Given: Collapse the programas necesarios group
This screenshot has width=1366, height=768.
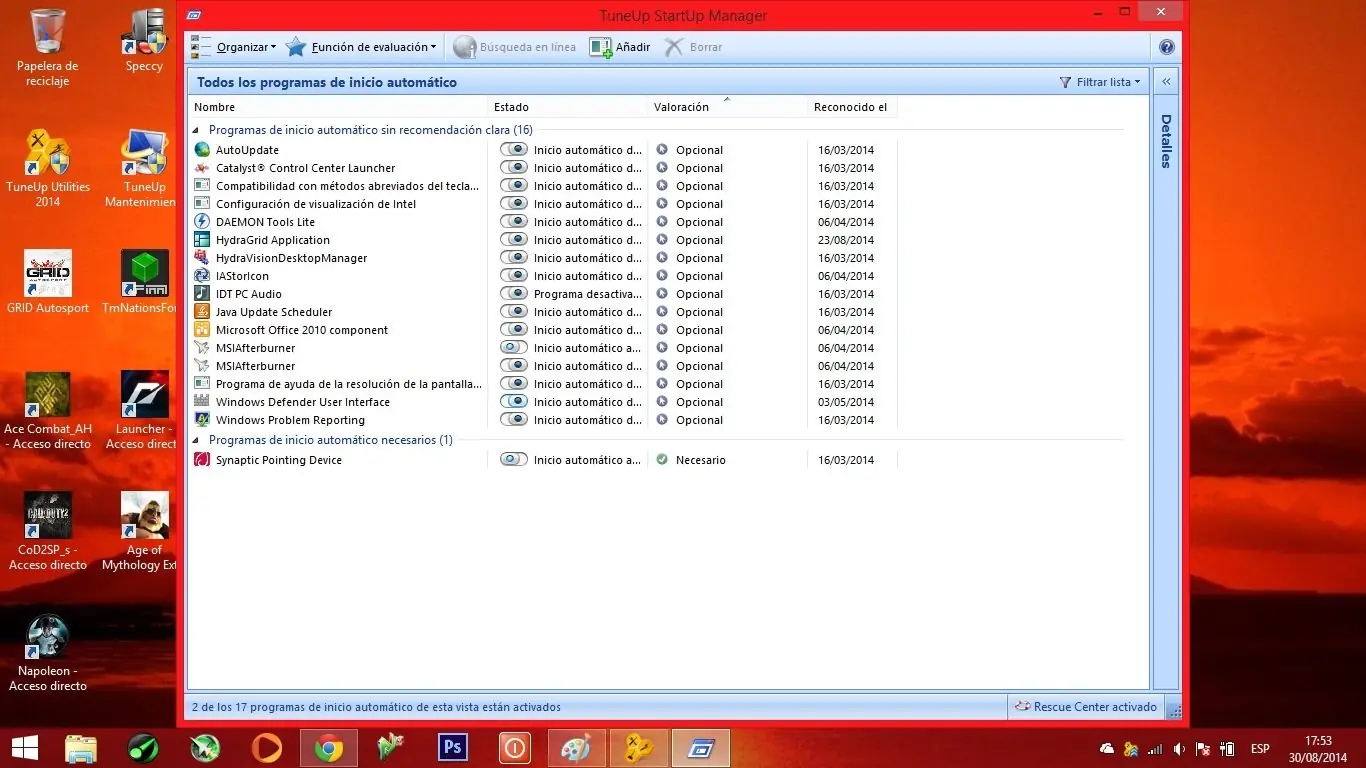Looking at the screenshot, I should click(x=196, y=440).
